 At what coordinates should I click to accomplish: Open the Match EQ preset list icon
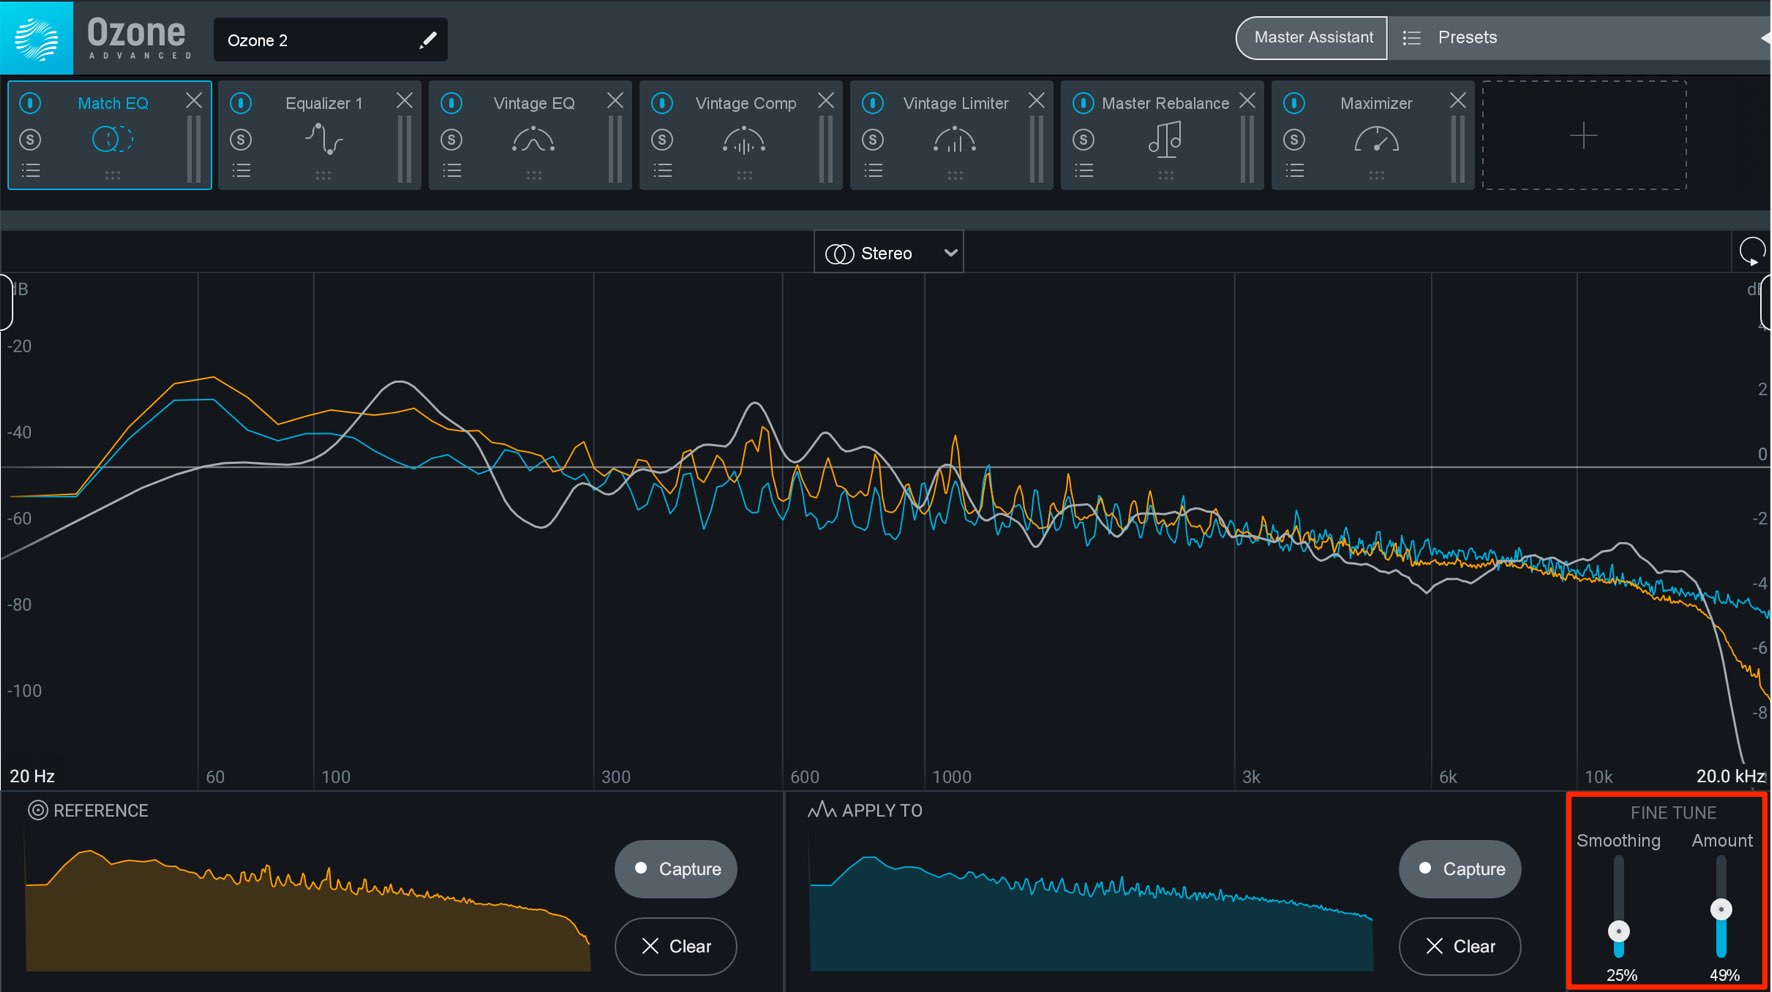[31, 171]
